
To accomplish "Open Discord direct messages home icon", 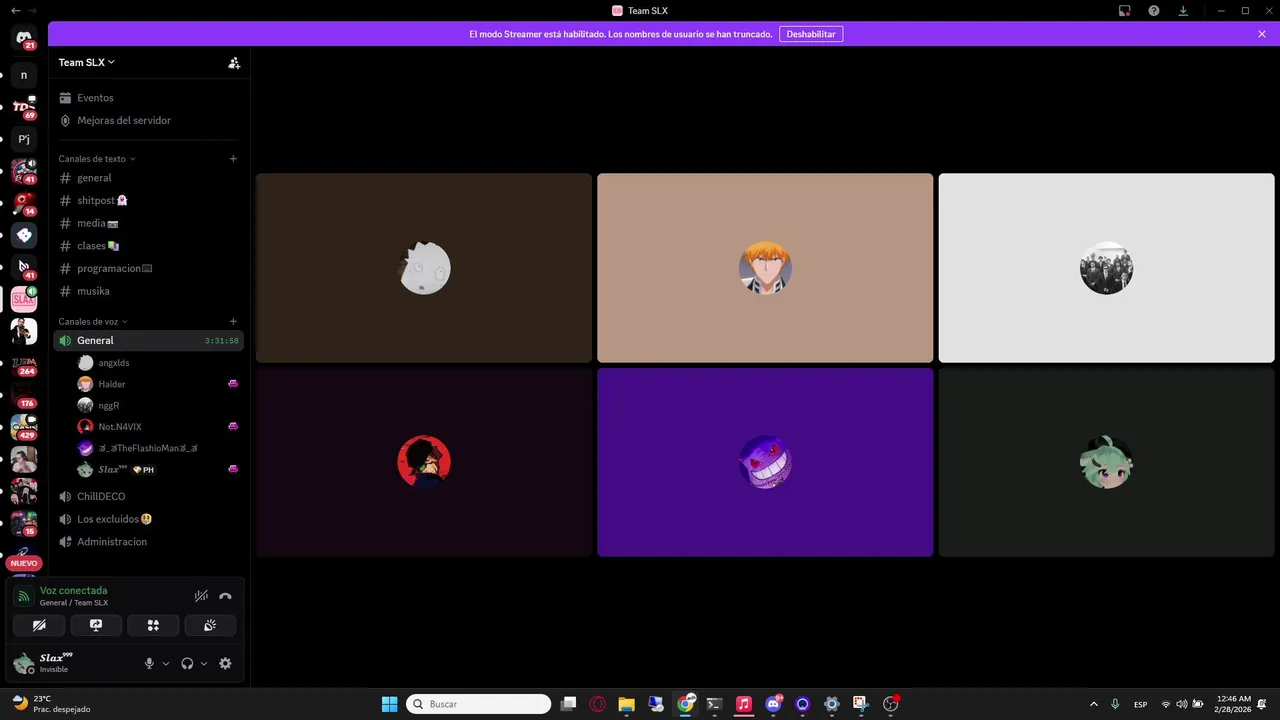I will [24, 38].
